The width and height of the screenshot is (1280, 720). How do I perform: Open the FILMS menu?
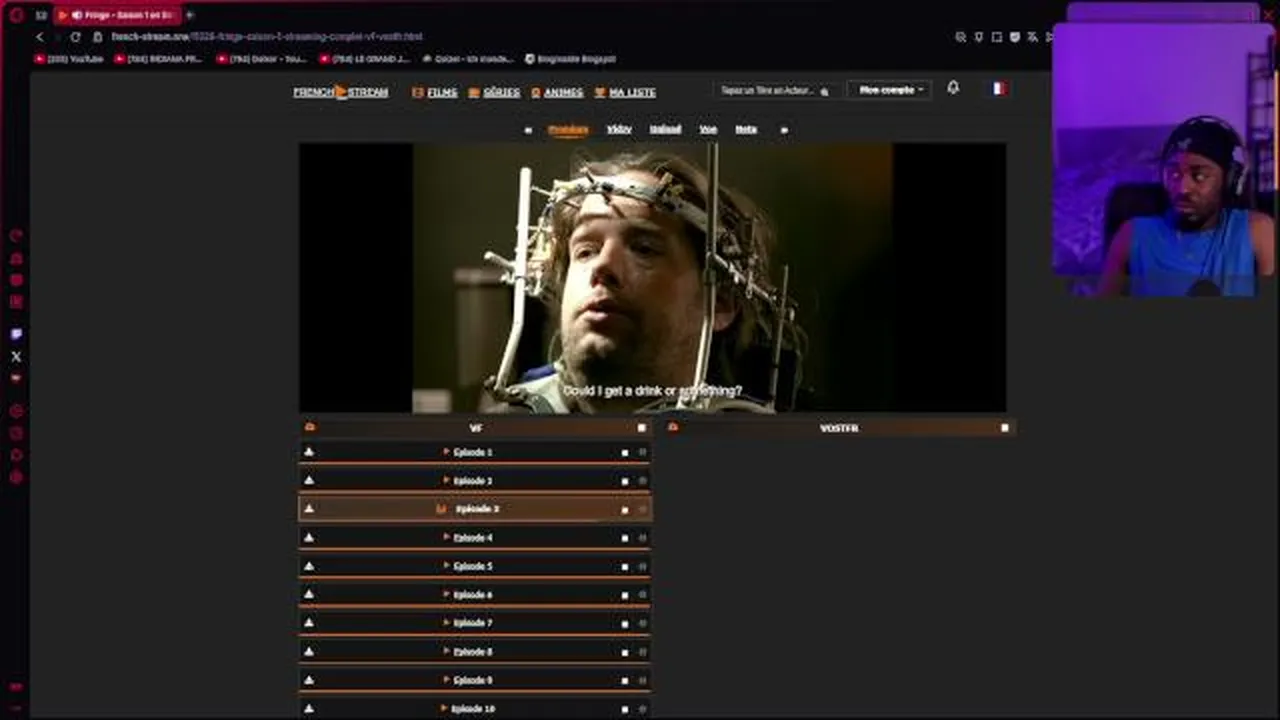click(x=435, y=92)
